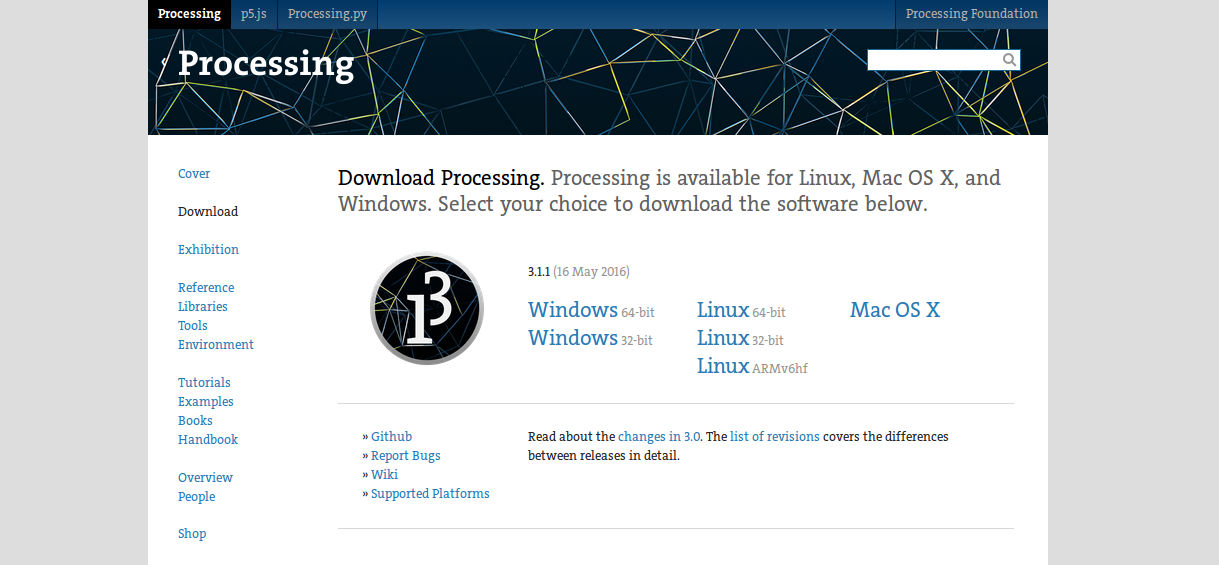Open the changes in 3.0 link
1219x565 pixels.
[x=659, y=437]
